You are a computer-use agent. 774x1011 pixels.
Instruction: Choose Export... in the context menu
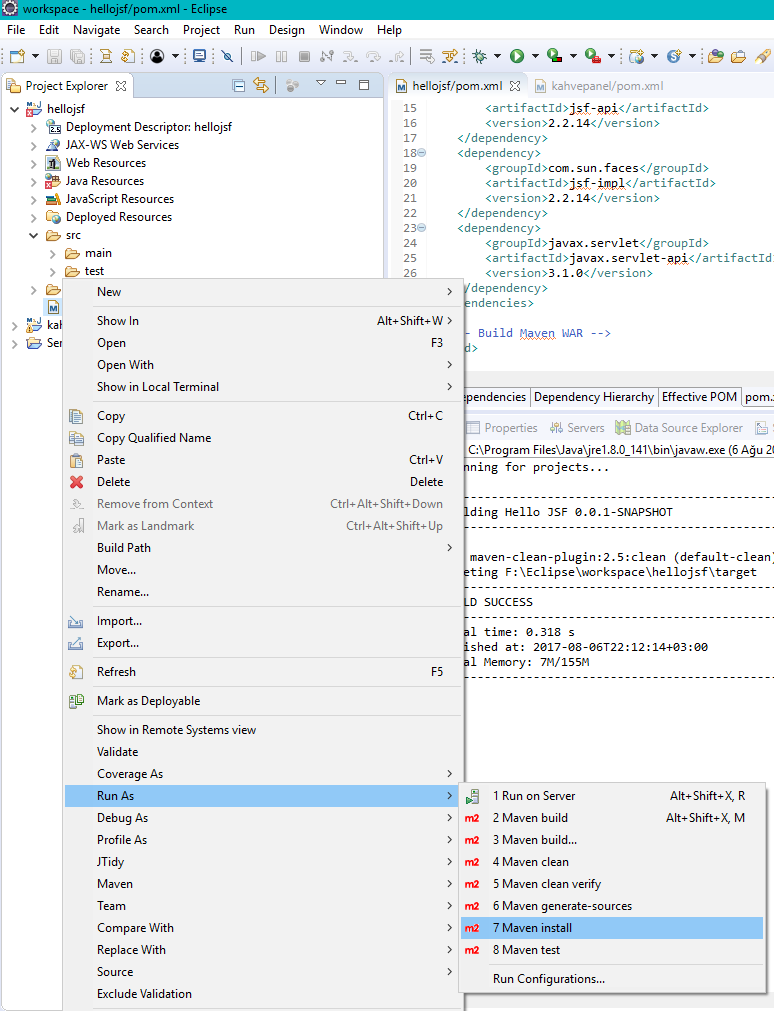pos(264,643)
